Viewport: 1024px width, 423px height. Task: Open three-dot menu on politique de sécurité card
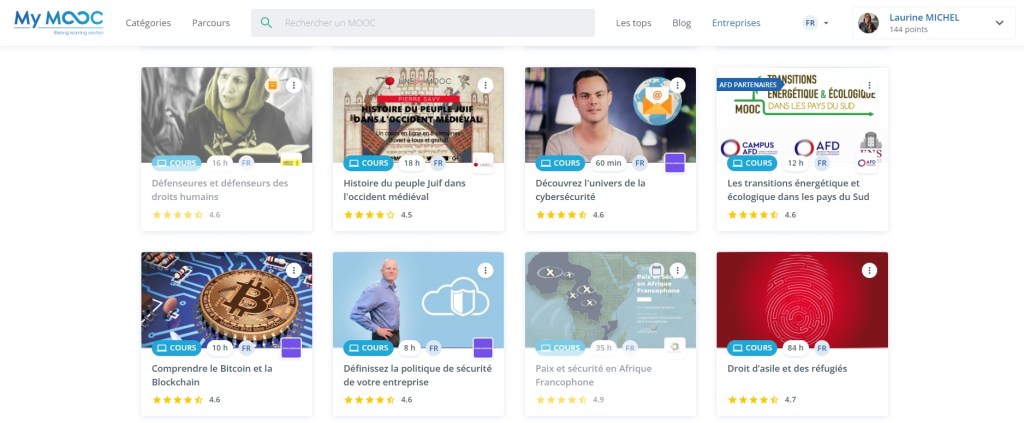tap(485, 270)
